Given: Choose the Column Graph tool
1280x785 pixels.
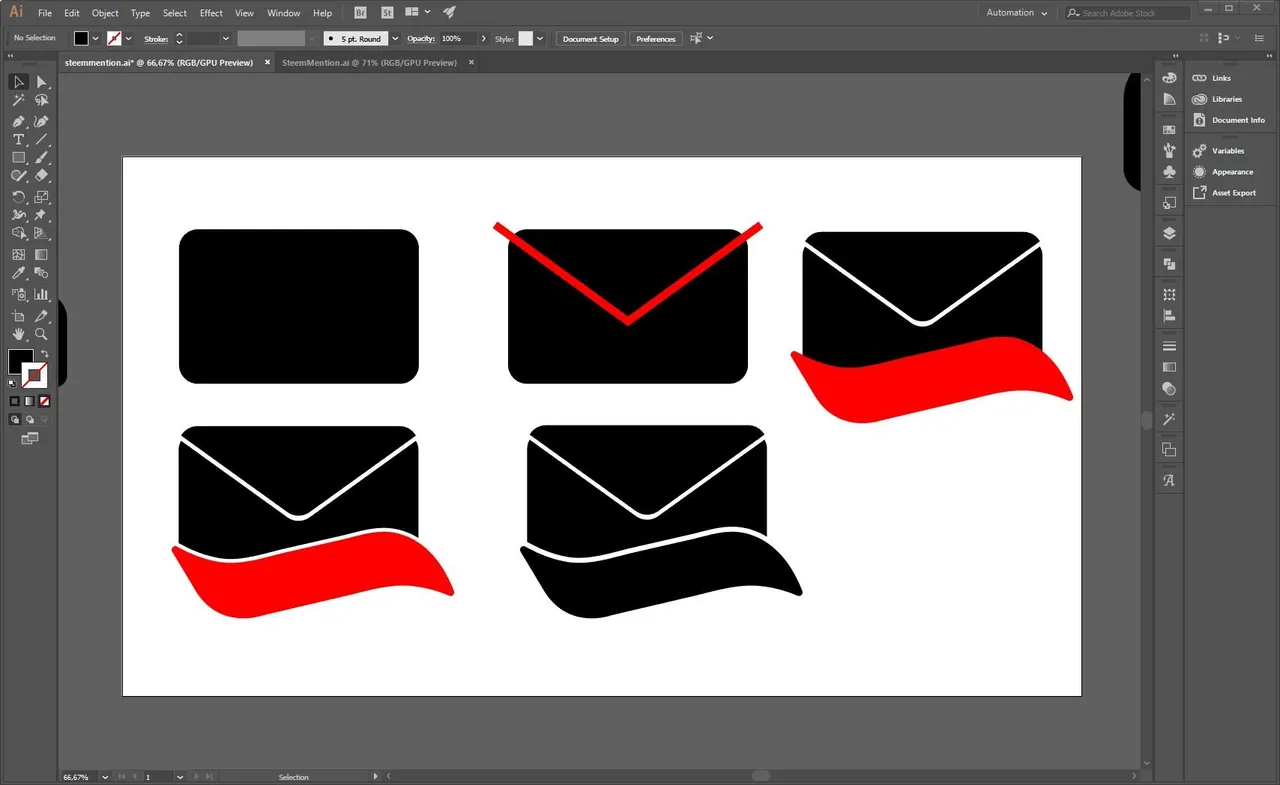Looking at the screenshot, I should (42, 295).
